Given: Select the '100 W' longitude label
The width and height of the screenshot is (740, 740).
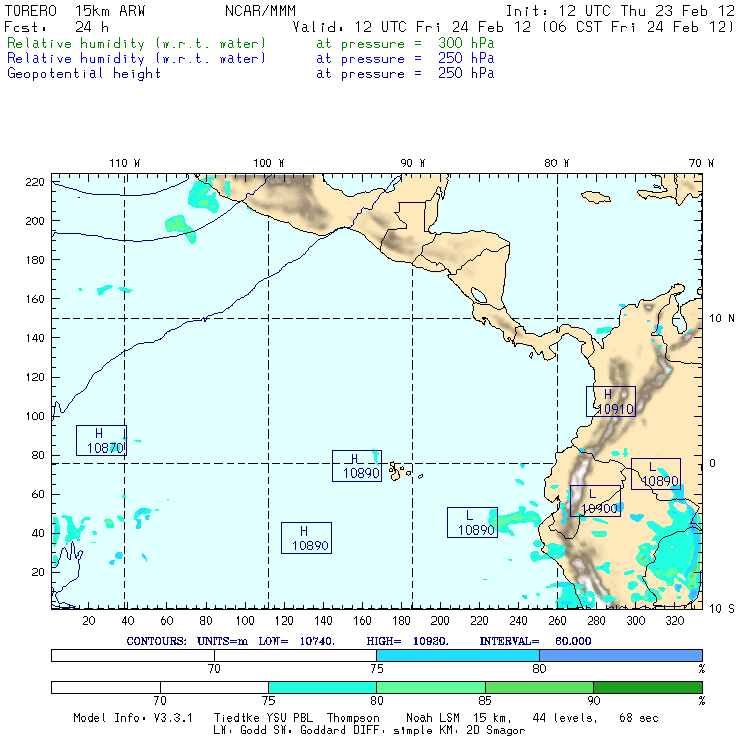Looking at the screenshot, I should click(x=269, y=163).
